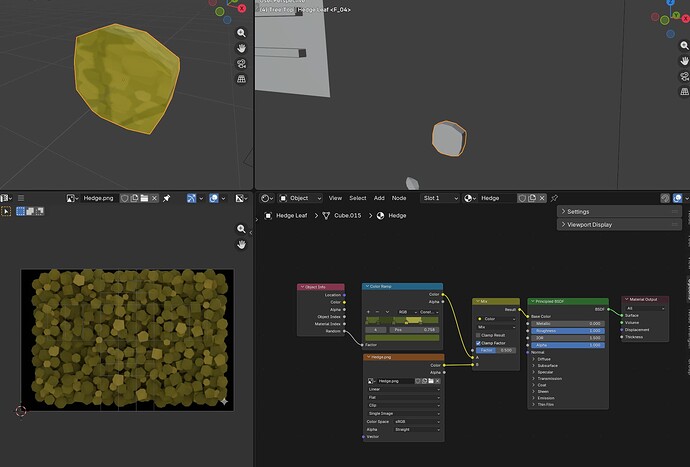Image resolution: width=690 pixels, height=467 pixels.
Task: Unlink Hedge.png with X in image editor header
Action: click(x=154, y=199)
